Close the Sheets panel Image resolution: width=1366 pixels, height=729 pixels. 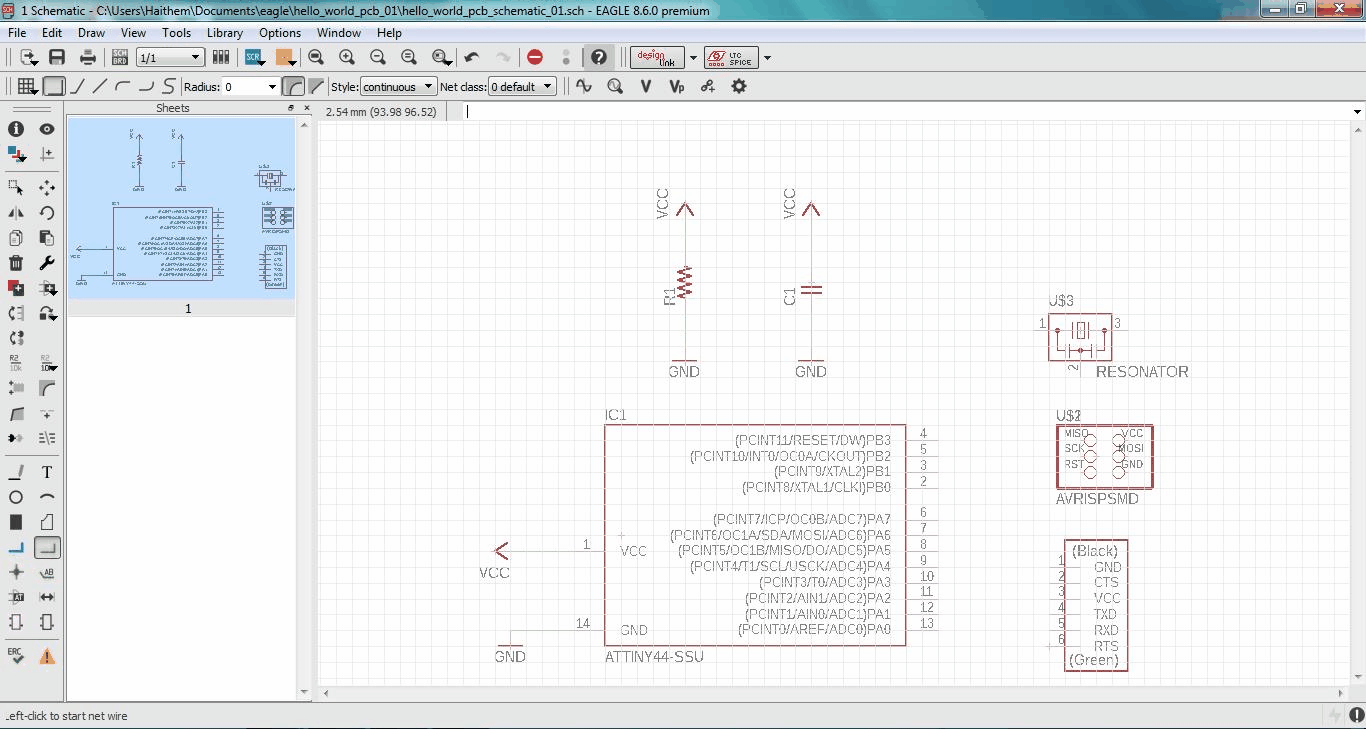coord(306,108)
